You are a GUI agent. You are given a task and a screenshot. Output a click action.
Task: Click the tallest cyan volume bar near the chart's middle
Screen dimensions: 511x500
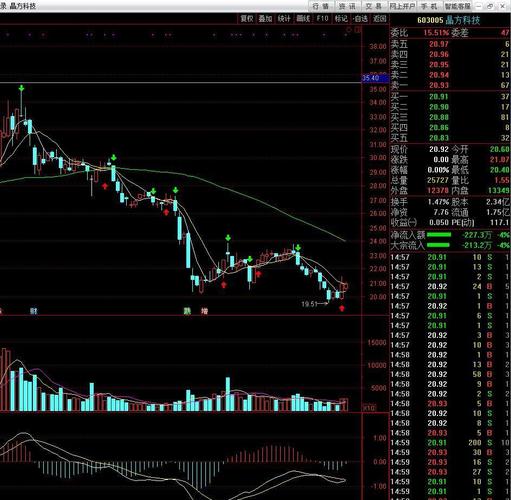coord(228,394)
